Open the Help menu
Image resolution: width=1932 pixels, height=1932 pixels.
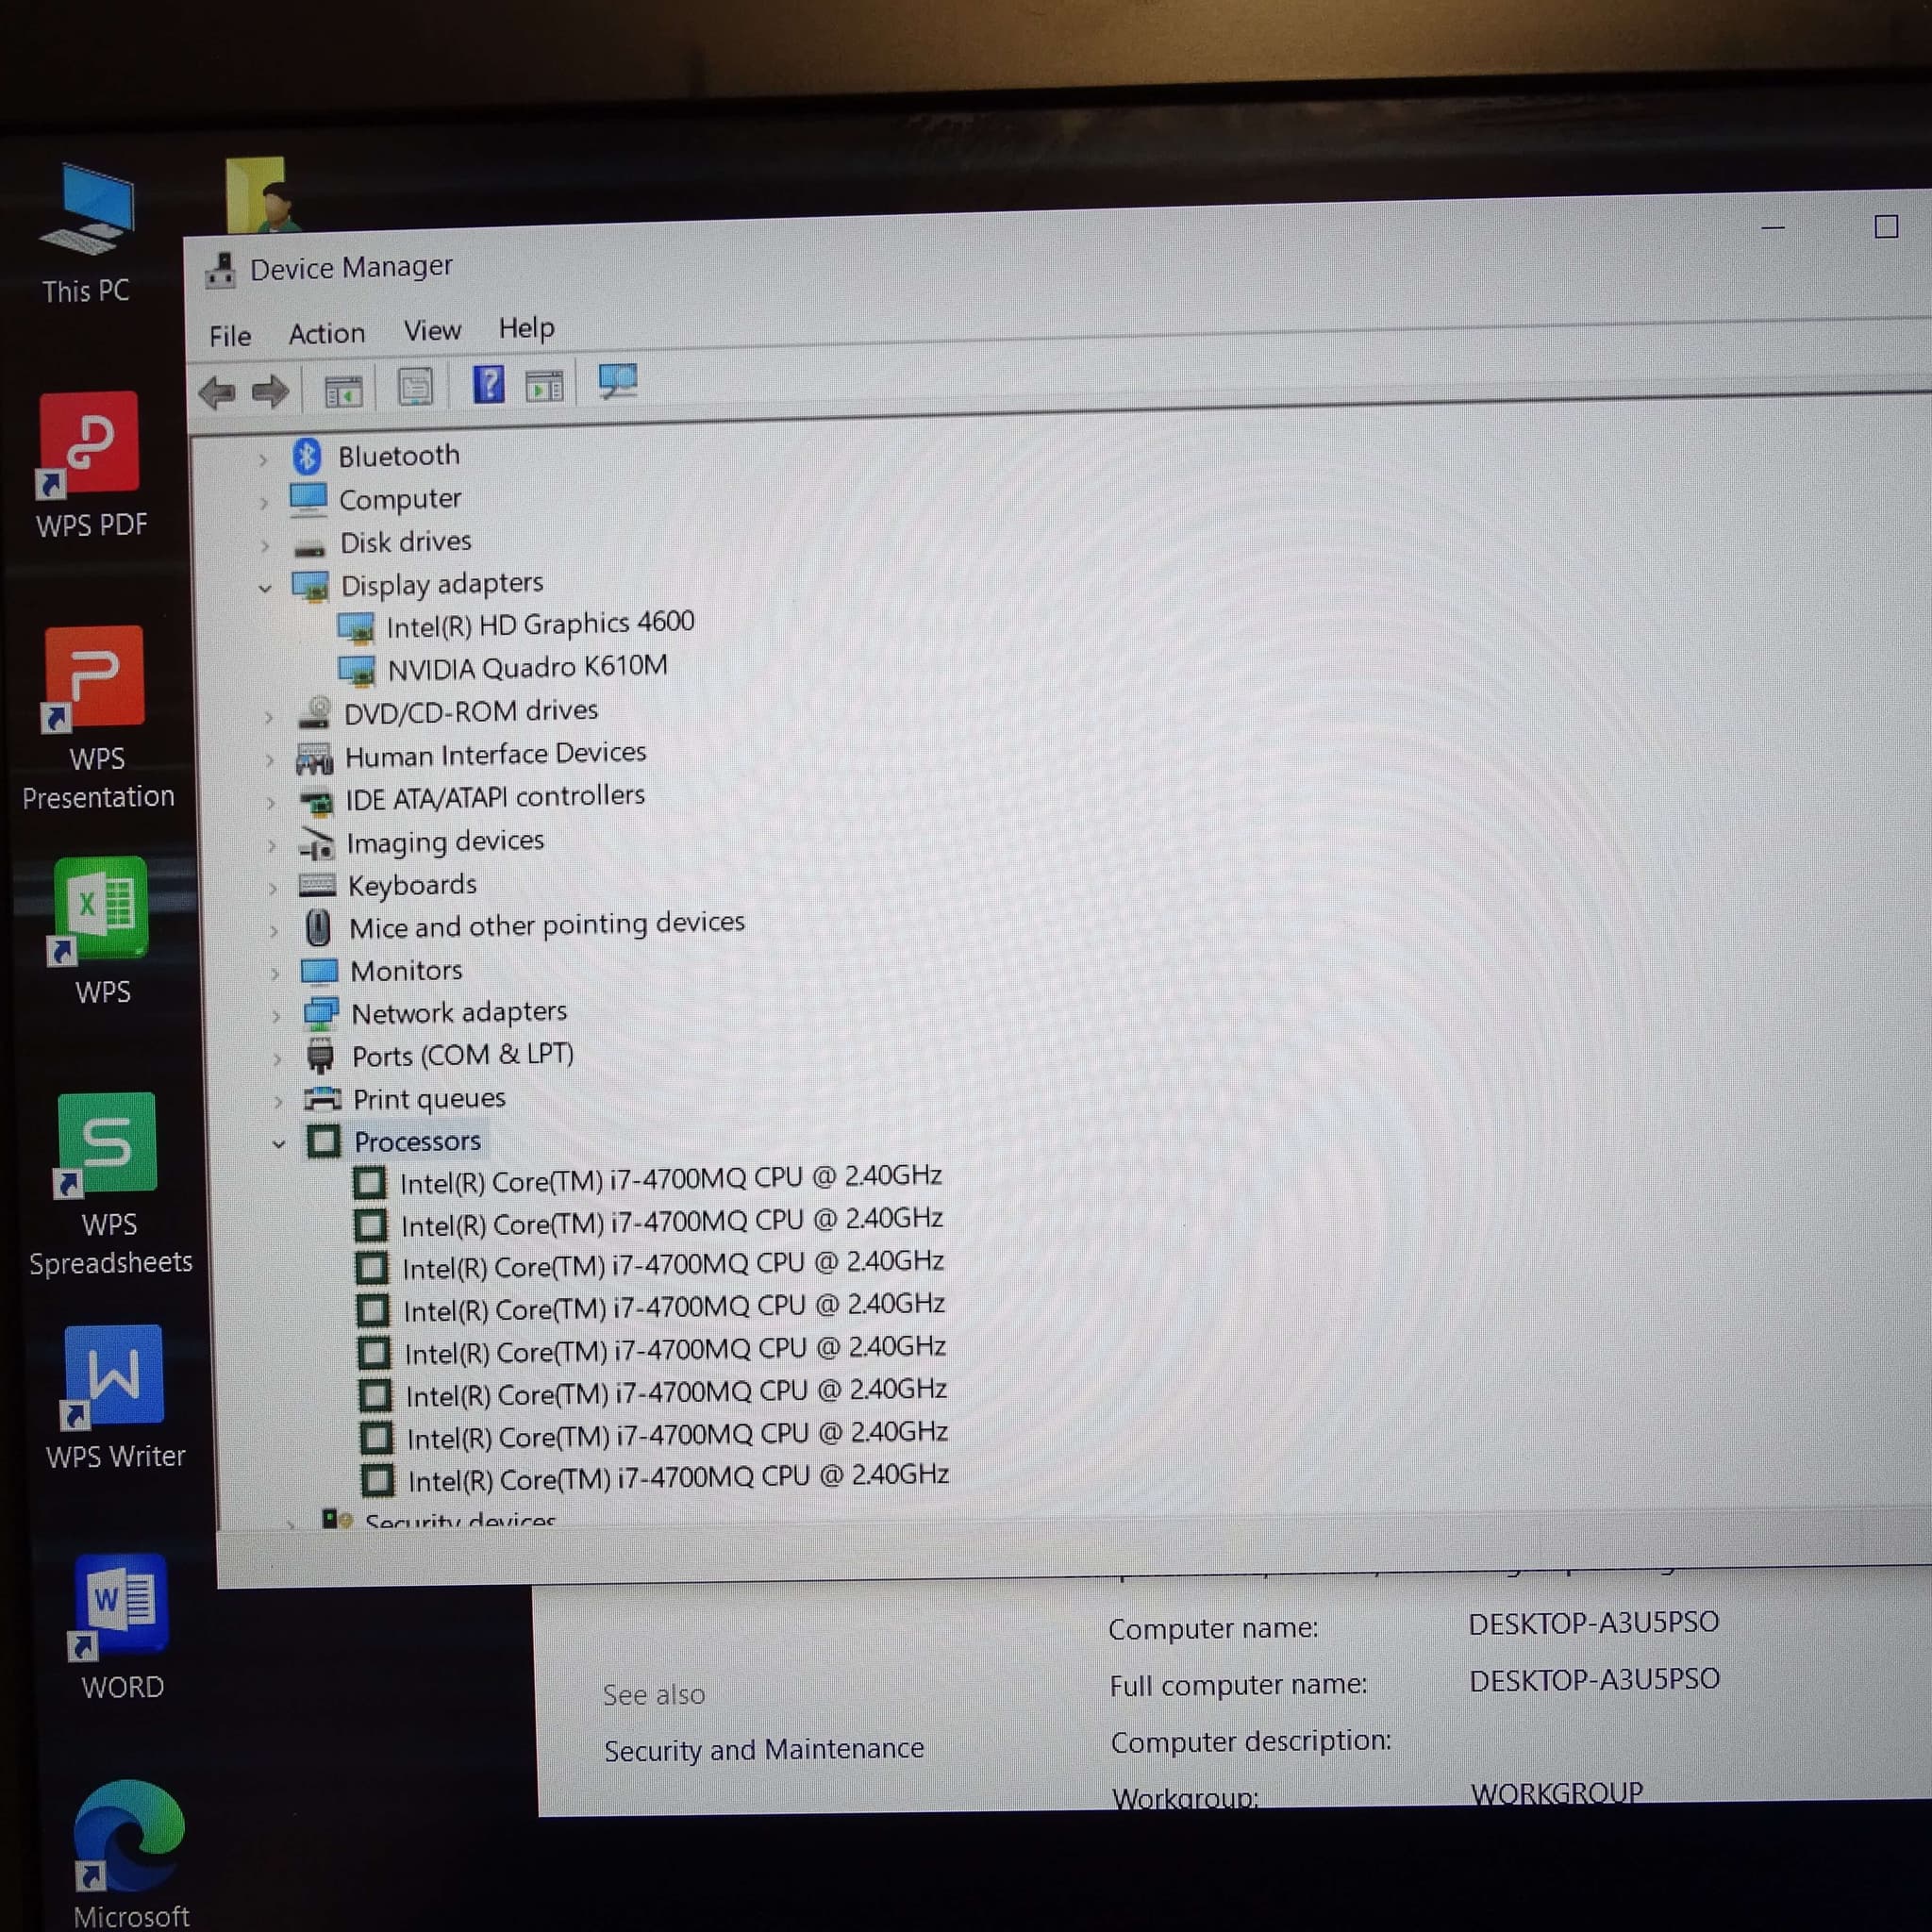click(526, 328)
